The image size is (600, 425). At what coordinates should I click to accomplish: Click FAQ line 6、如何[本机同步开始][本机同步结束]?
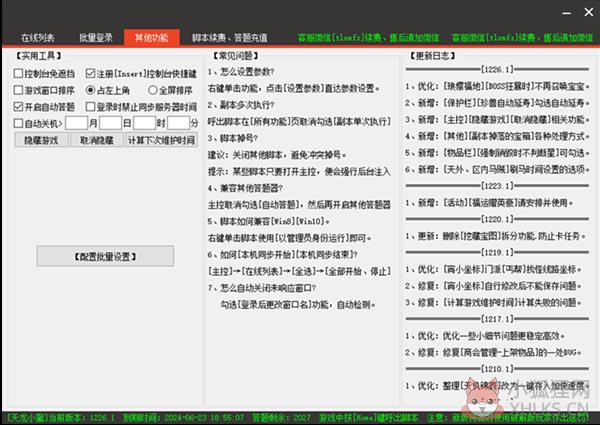point(283,255)
